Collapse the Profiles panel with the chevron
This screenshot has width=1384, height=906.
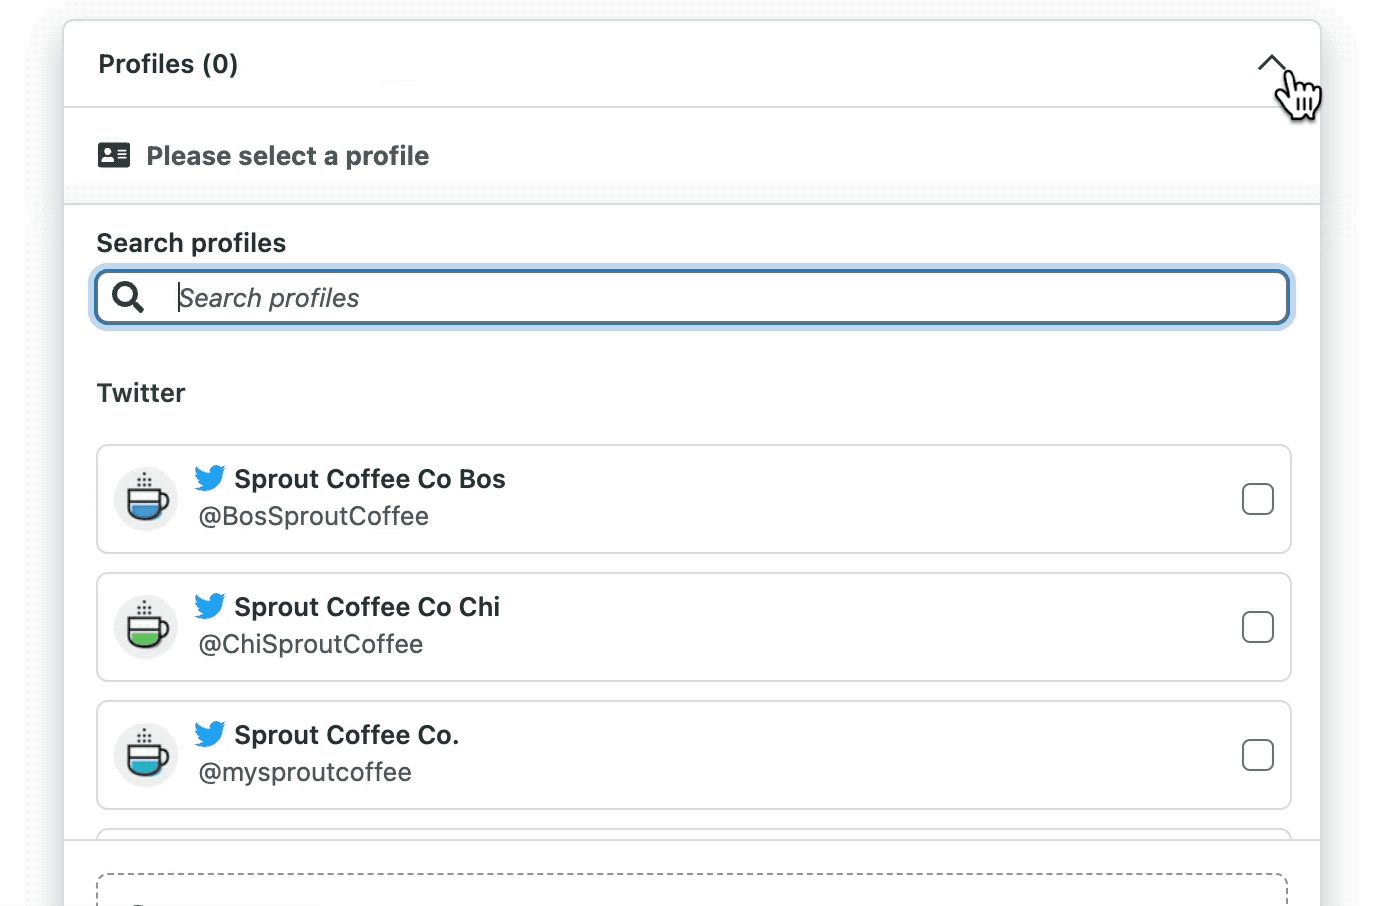(x=1271, y=64)
